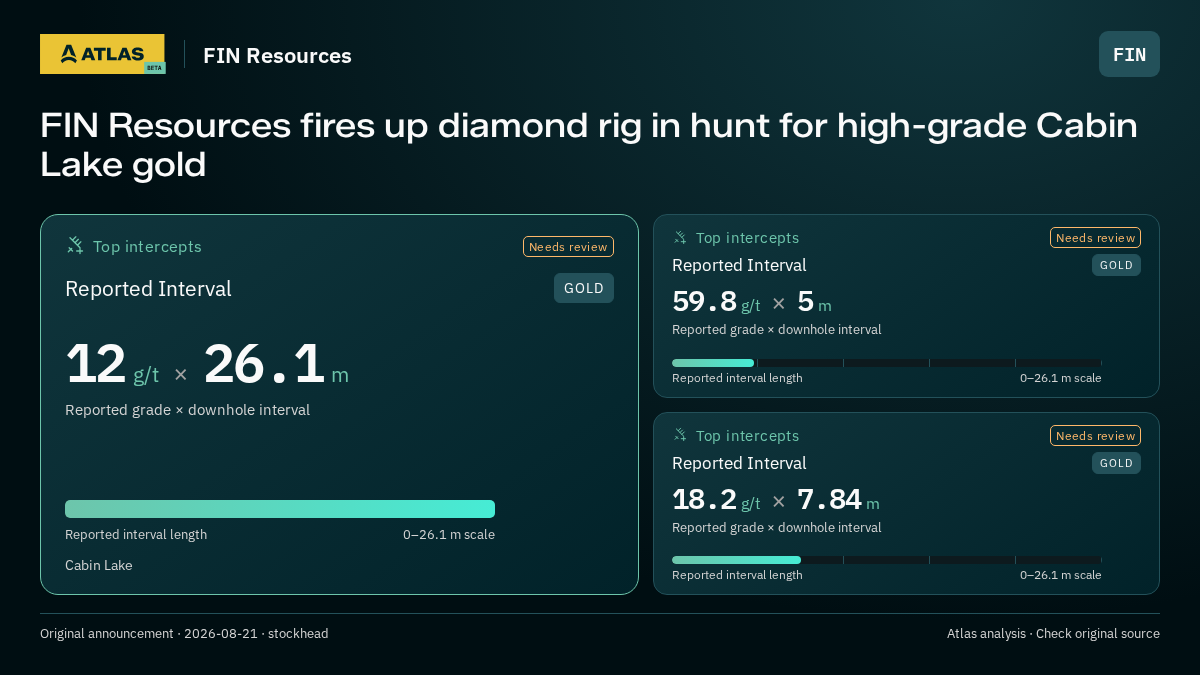Click the drill icon in the 59.8 g/t card

pos(680,238)
